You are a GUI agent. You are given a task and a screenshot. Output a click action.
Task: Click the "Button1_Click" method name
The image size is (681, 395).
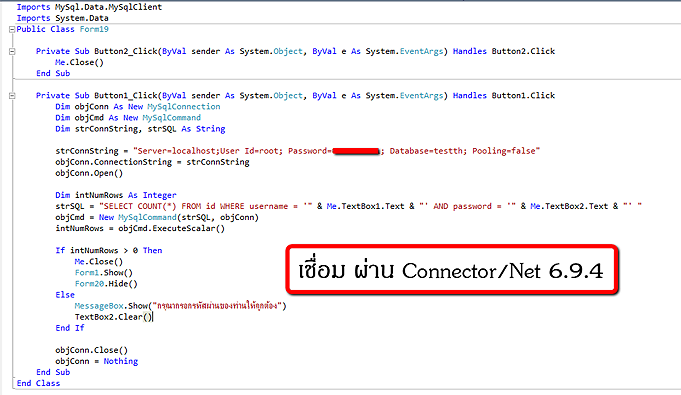[x=126, y=96]
